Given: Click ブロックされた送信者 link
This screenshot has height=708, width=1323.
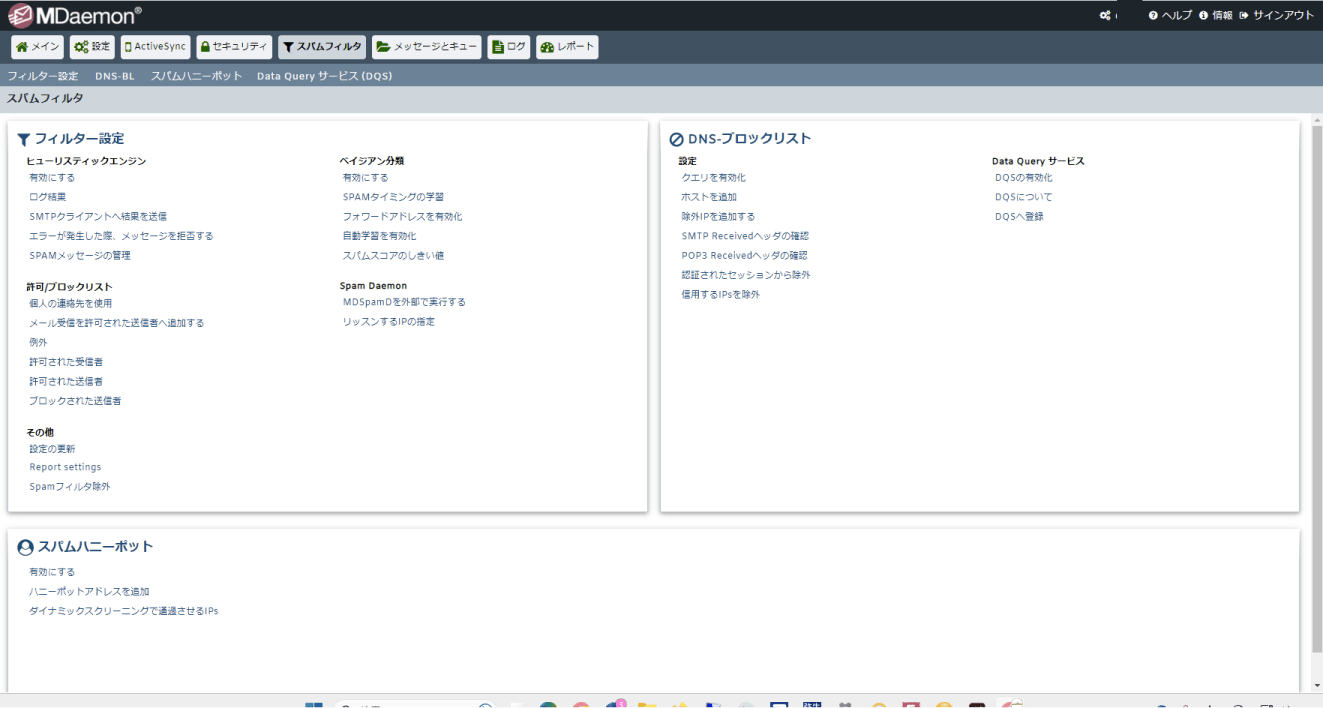Looking at the screenshot, I should [76, 400].
